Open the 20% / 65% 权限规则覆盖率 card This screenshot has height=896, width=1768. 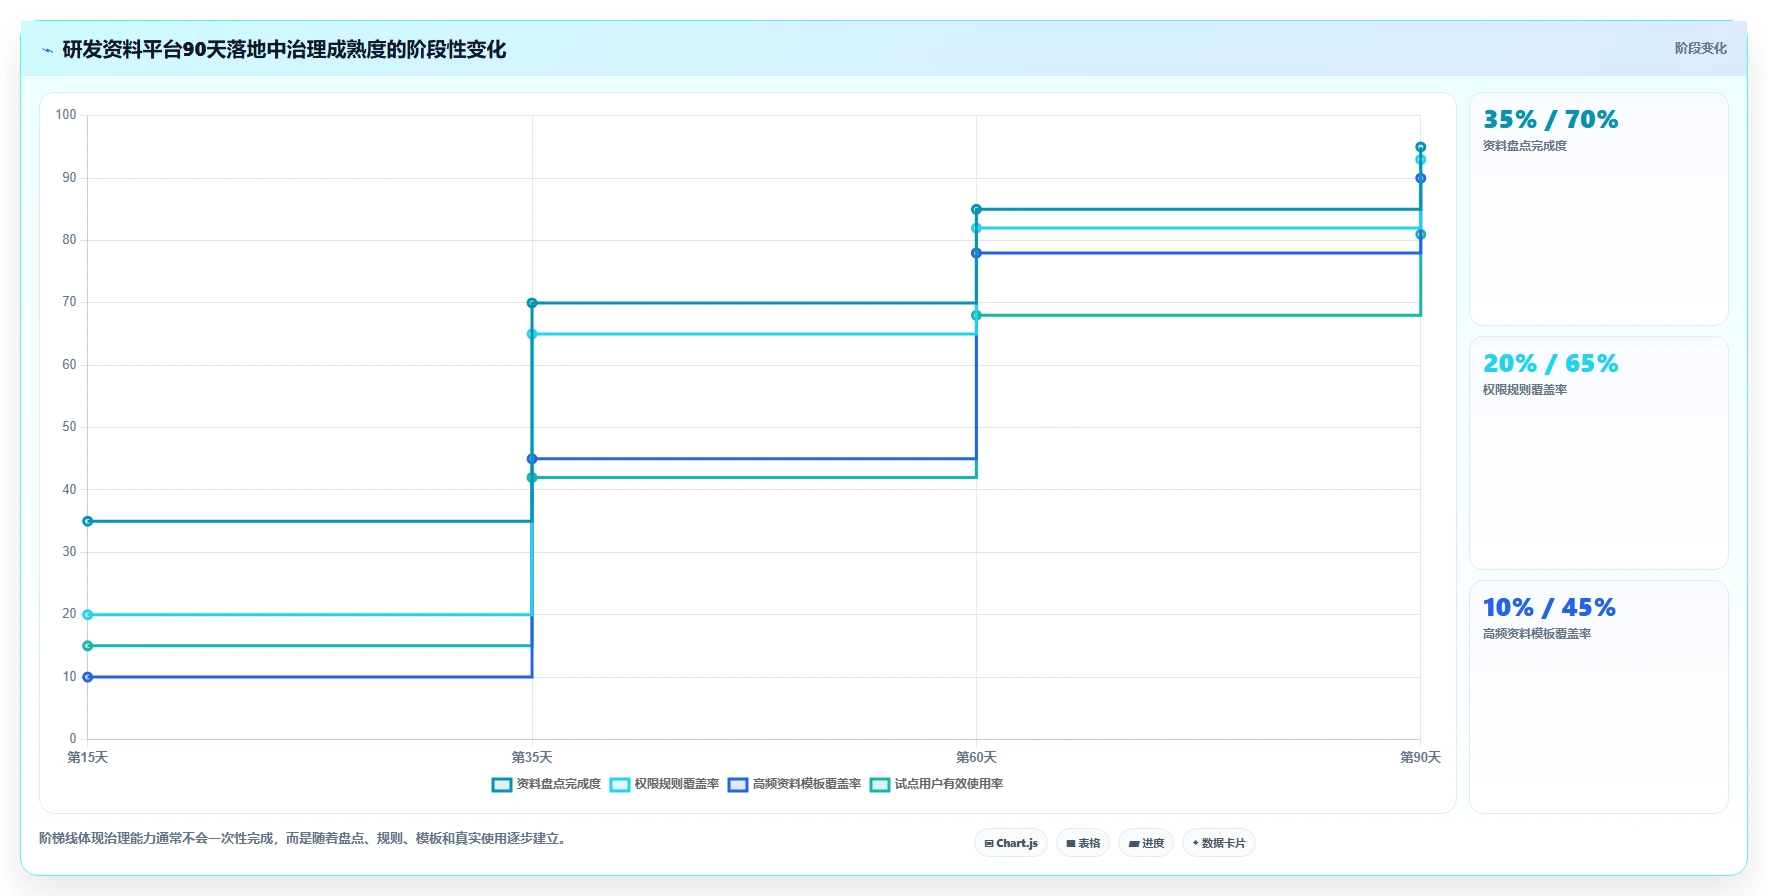(x=1598, y=453)
